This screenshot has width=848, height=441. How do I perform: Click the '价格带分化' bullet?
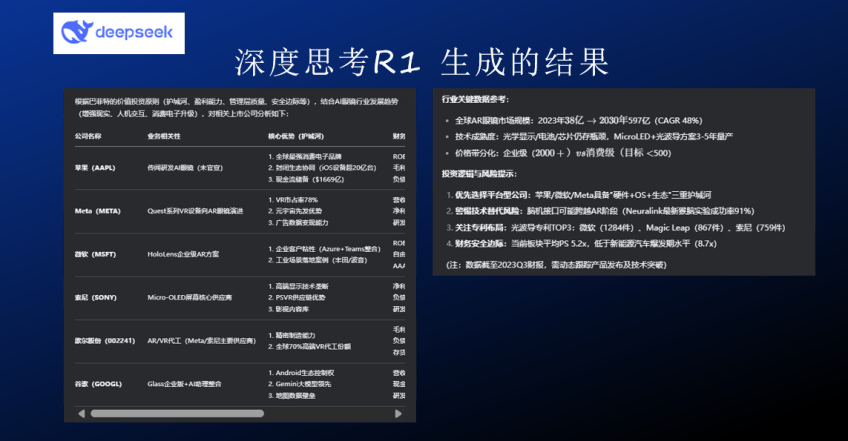pos(563,153)
